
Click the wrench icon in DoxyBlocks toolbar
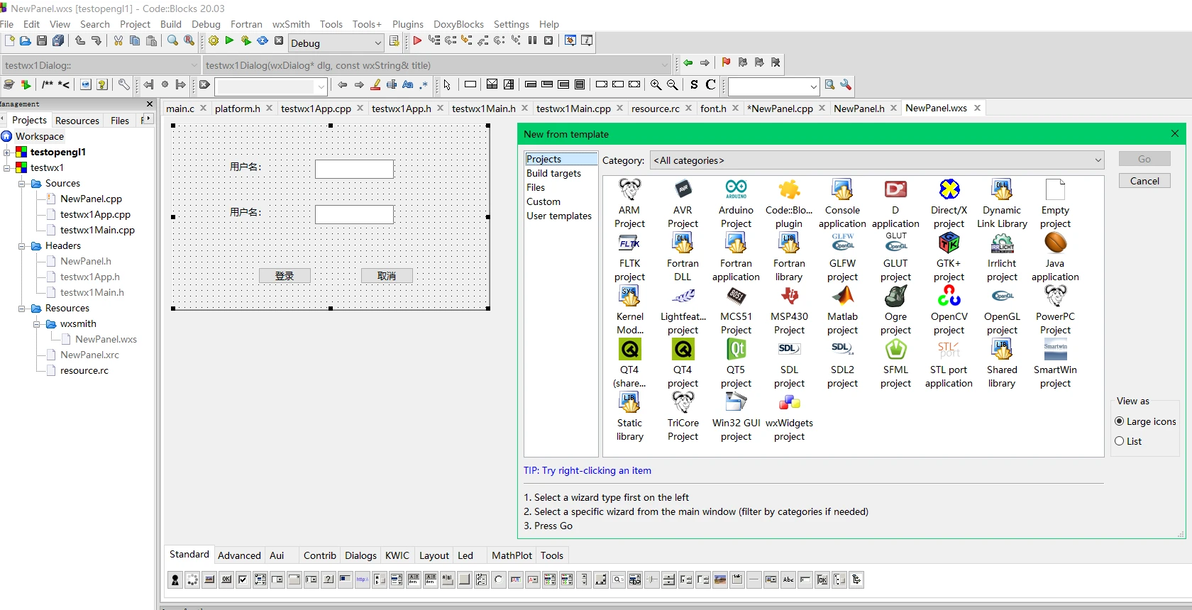pos(123,84)
